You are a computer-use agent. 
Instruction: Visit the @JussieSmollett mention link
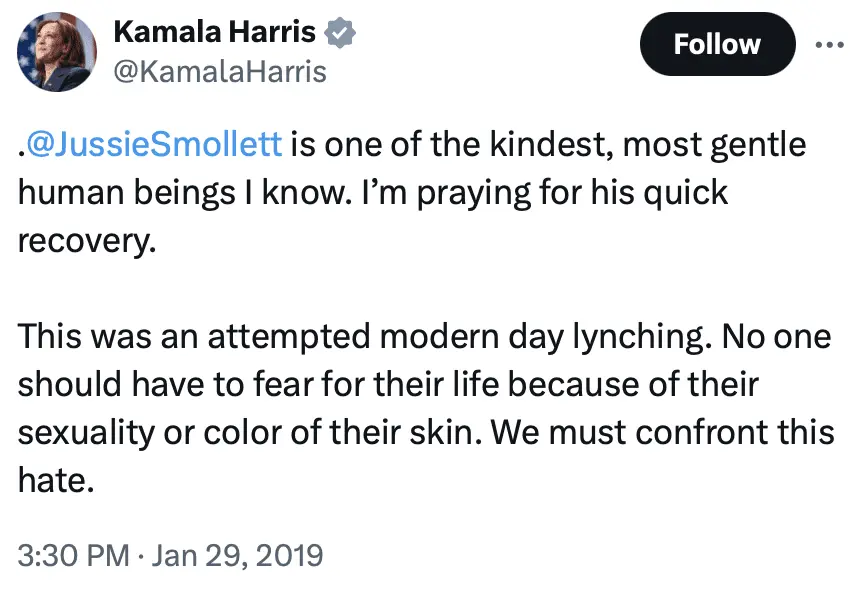(x=153, y=144)
